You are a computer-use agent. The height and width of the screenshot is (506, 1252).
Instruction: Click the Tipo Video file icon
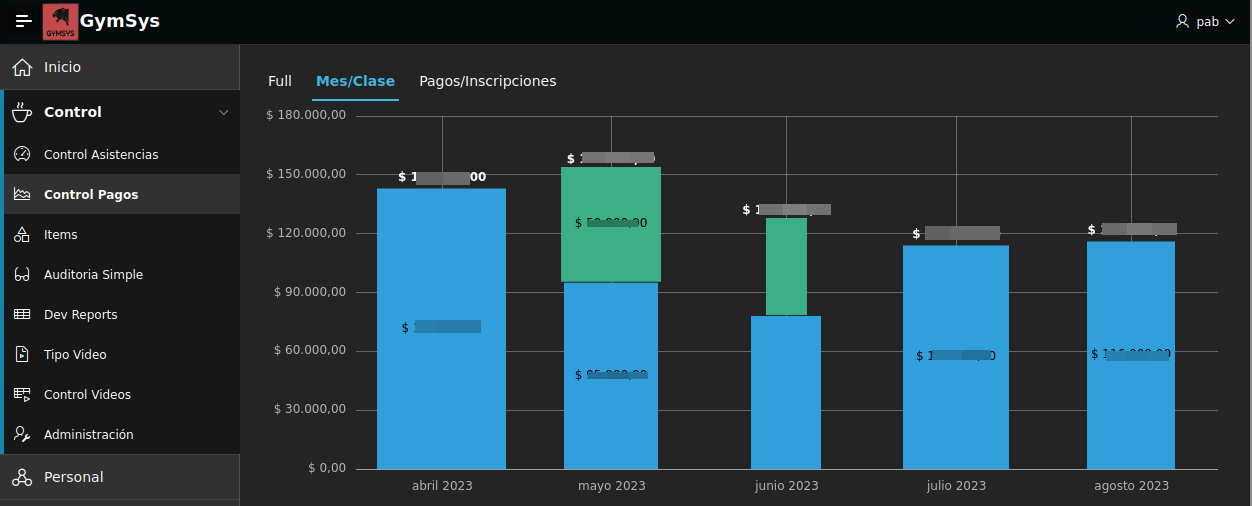tap(22, 355)
